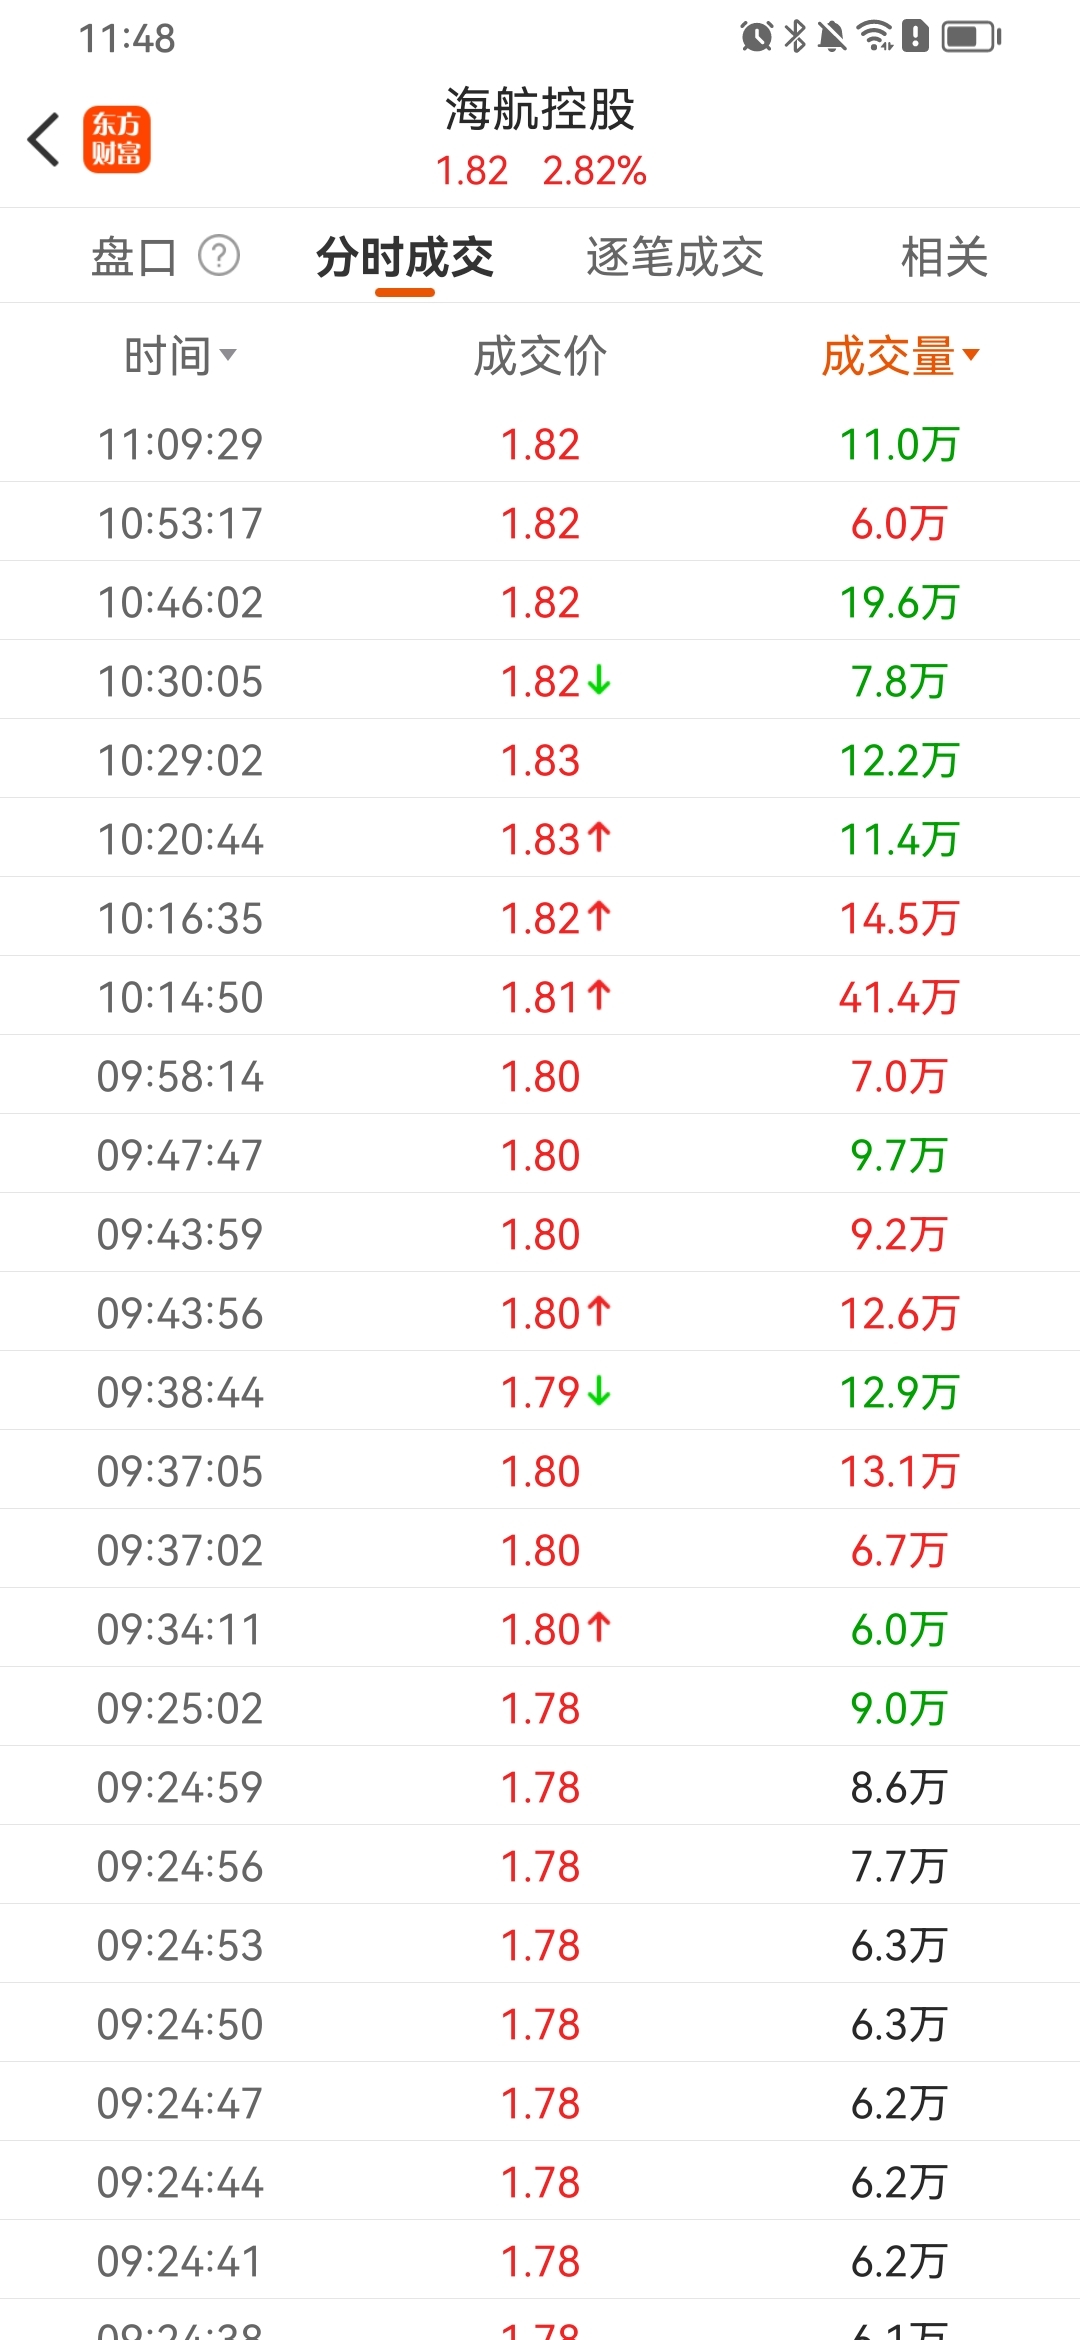Tap the Bluetooth icon in status bar

(795, 37)
